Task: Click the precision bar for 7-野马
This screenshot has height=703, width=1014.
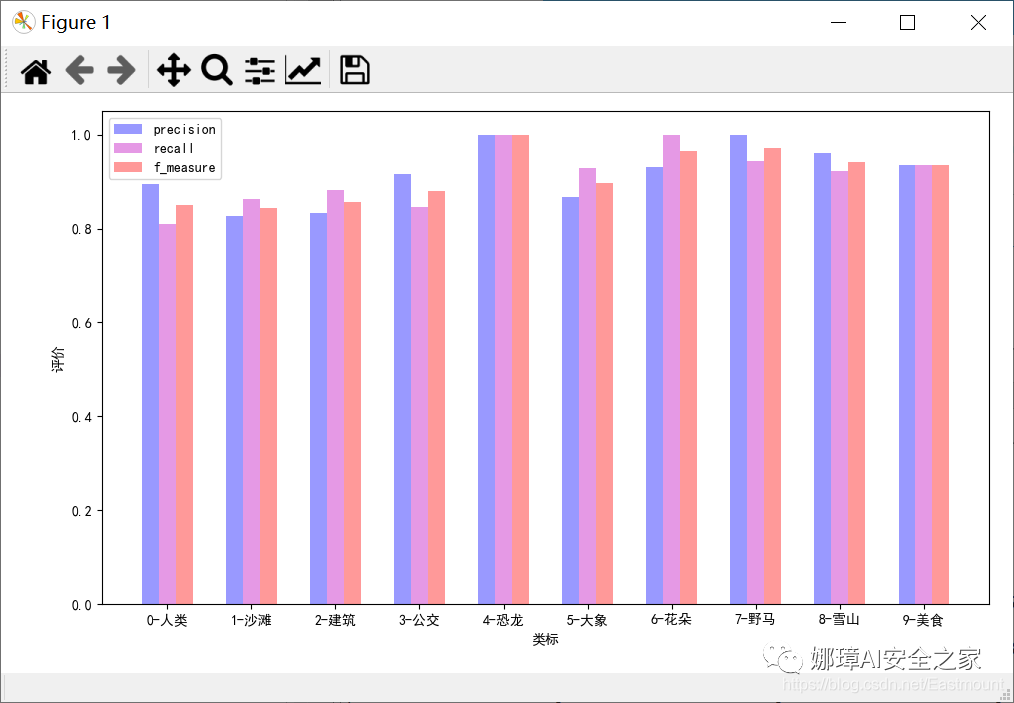Action: point(739,370)
